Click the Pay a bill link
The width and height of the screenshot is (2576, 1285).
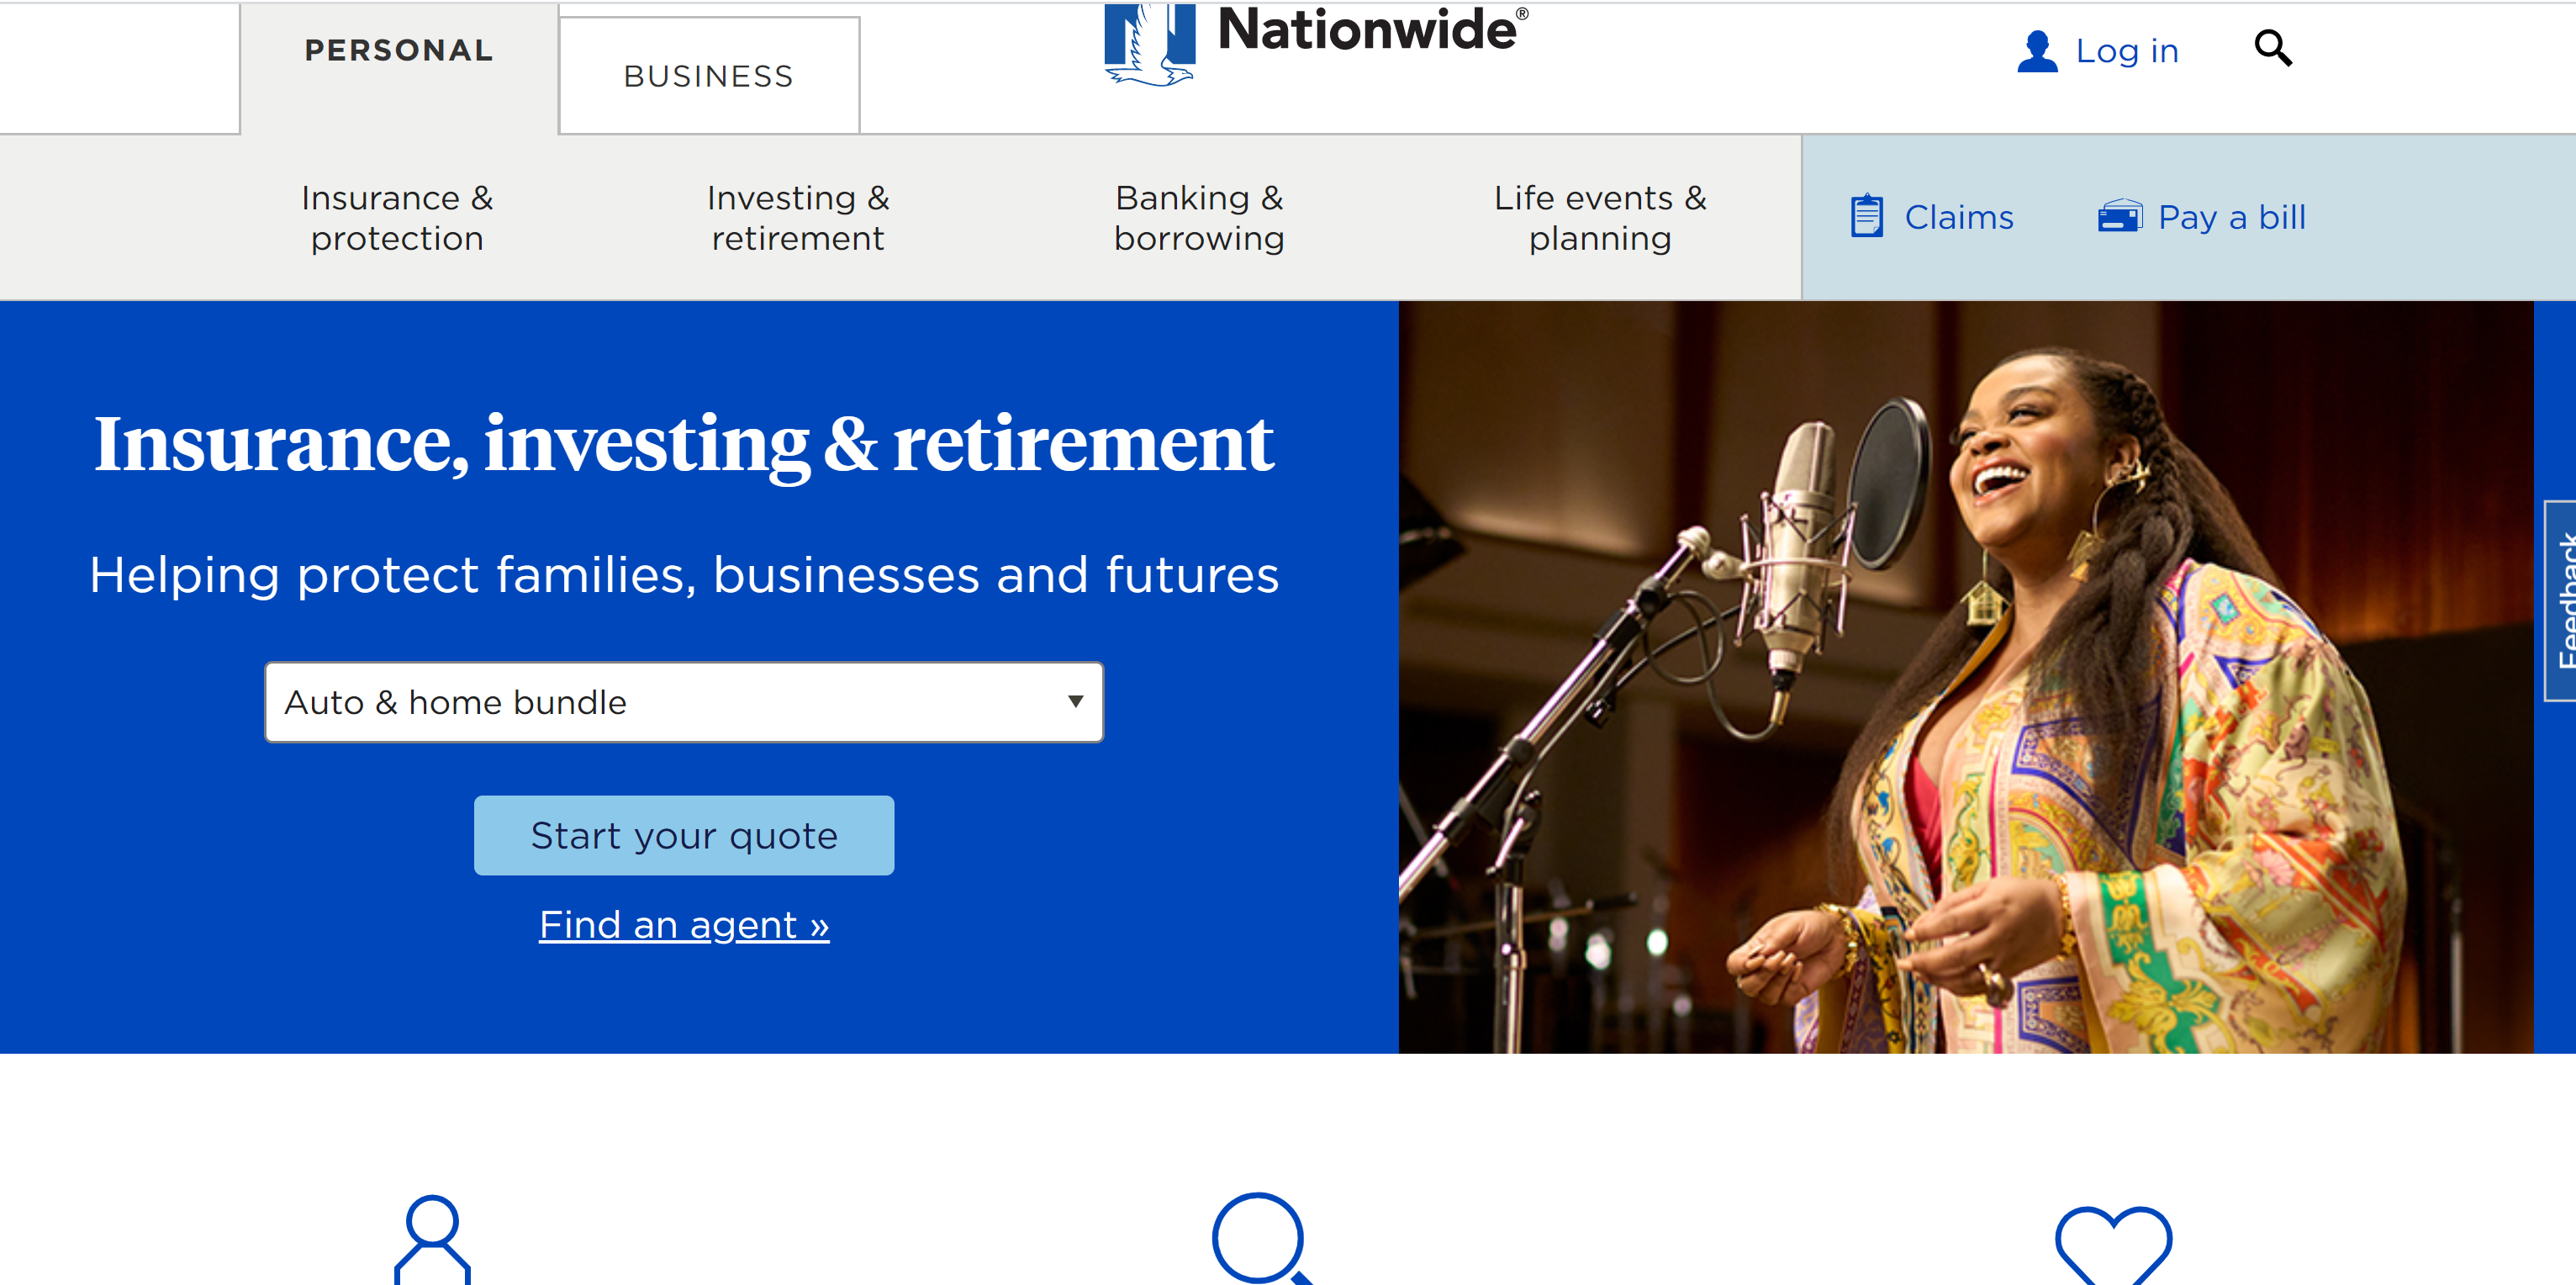[x=2231, y=217]
